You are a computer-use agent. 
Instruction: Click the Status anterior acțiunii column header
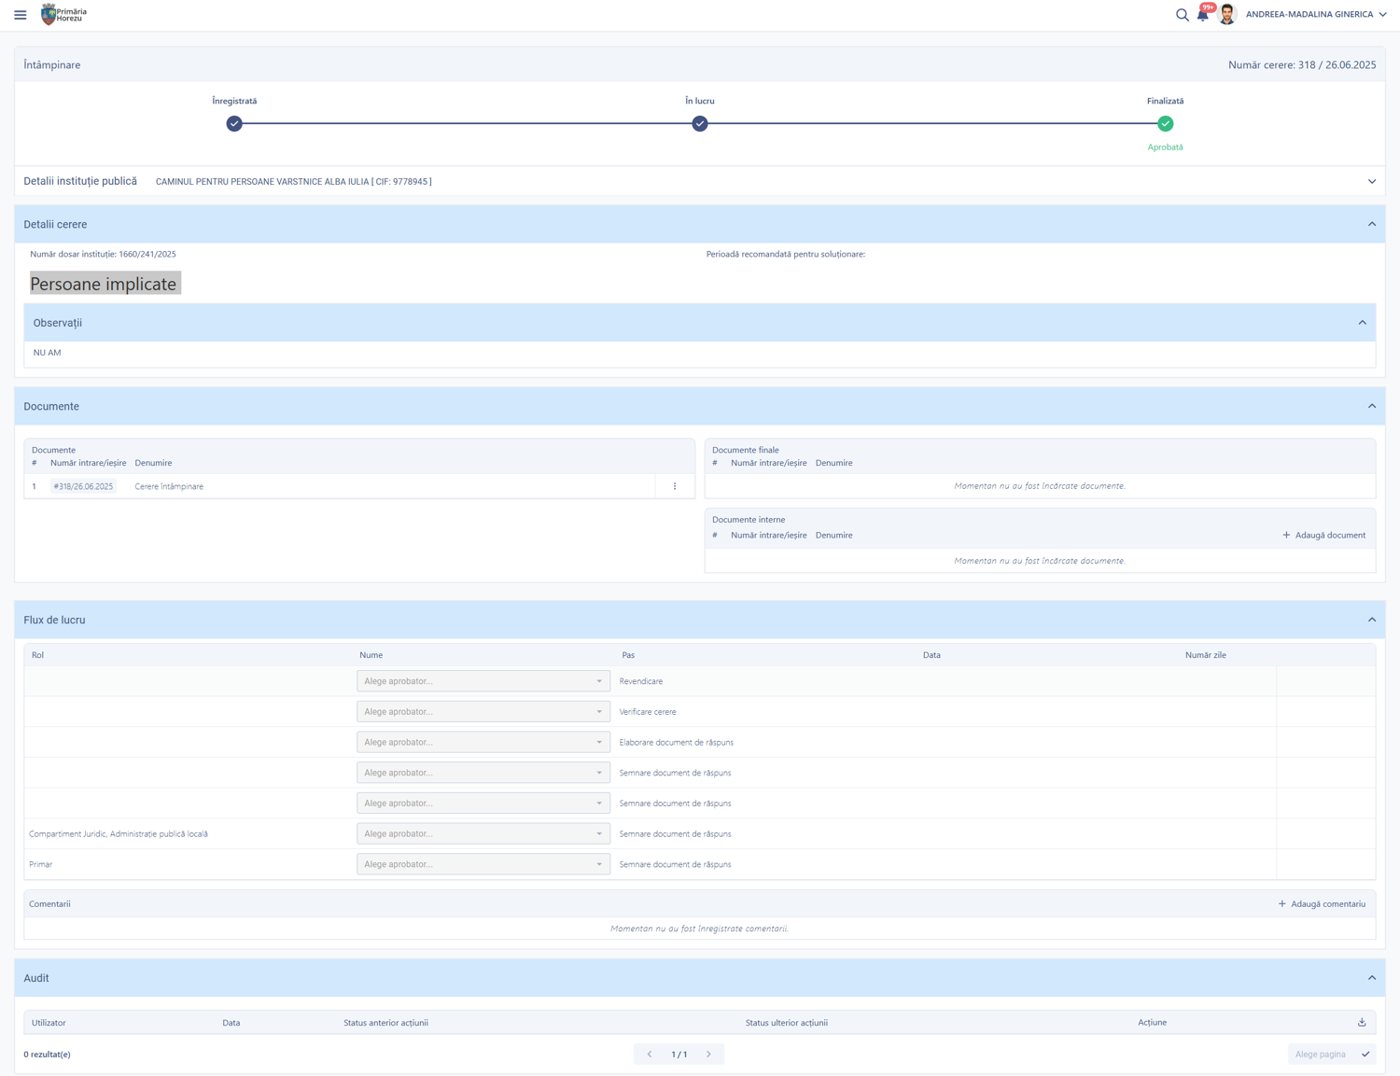(386, 1023)
